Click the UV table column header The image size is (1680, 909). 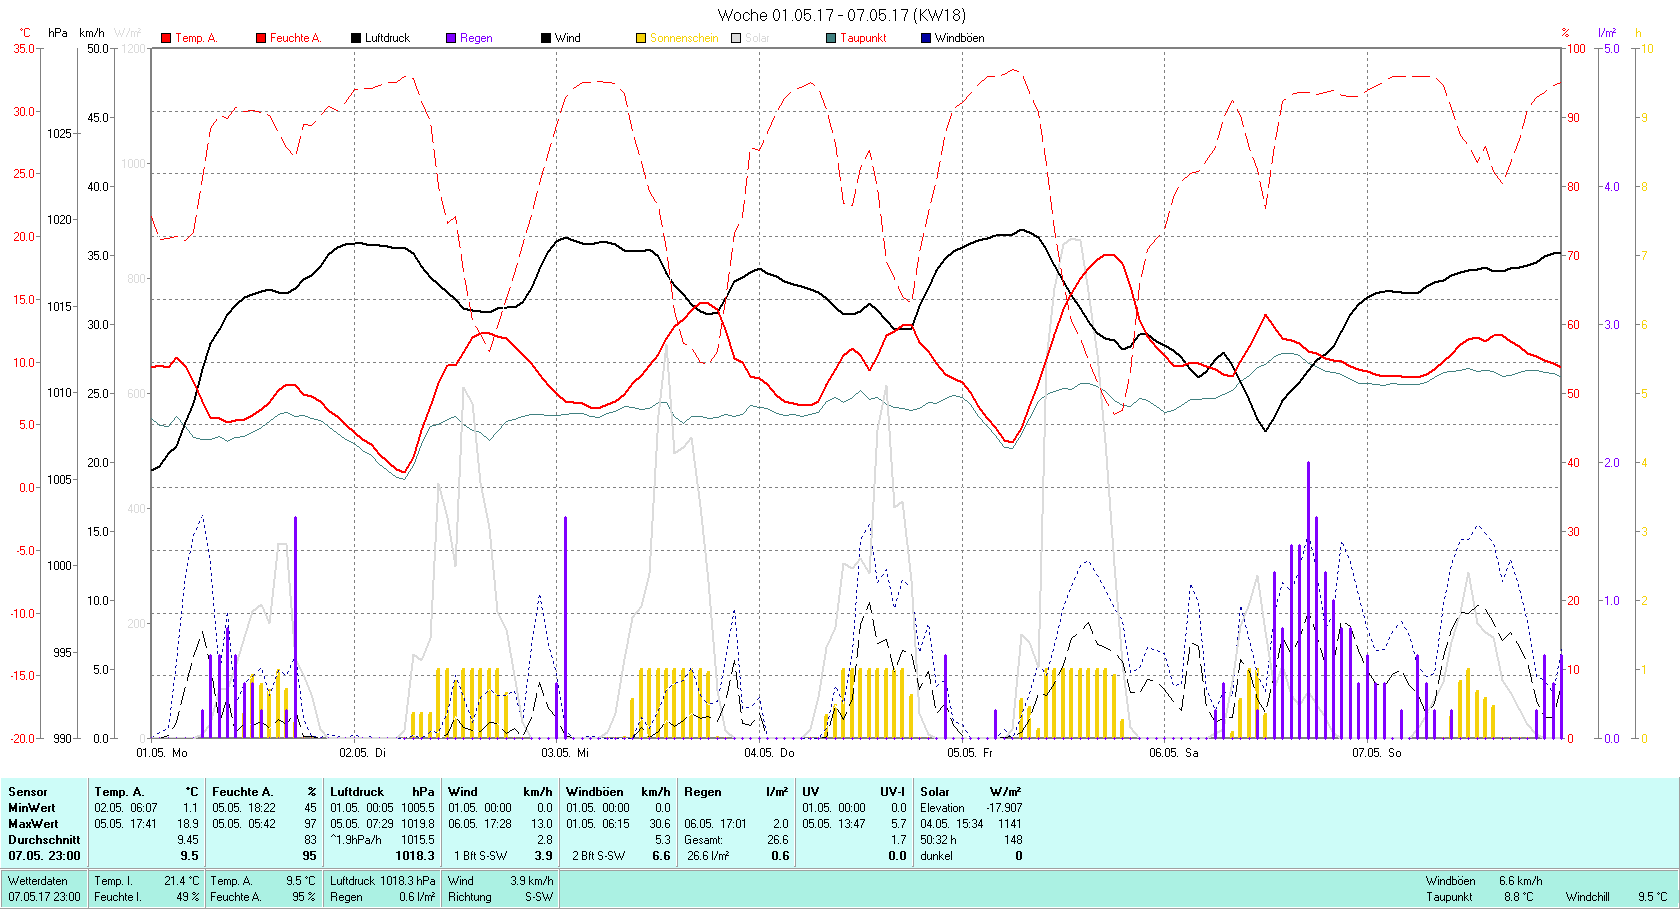coord(810,792)
